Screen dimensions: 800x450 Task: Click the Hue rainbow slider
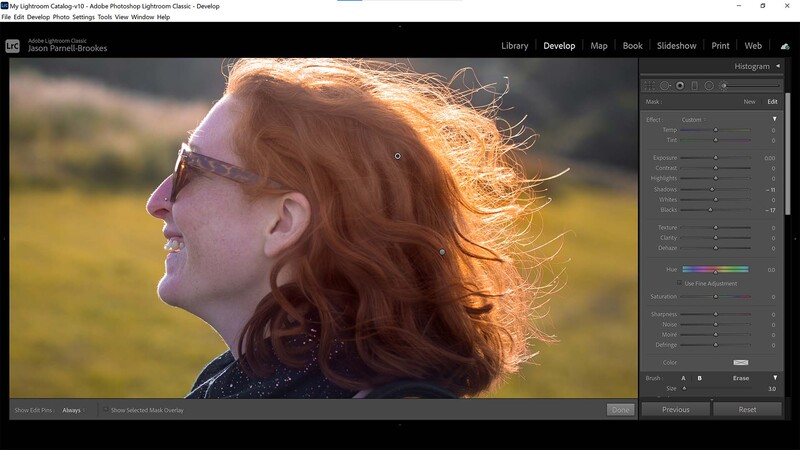(715, 269)
